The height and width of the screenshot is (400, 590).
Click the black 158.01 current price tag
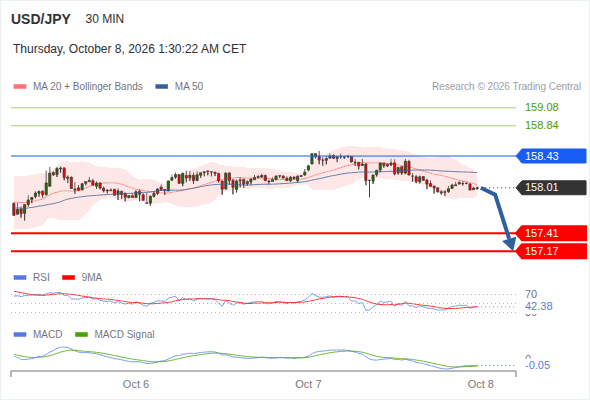click(551, 187)
